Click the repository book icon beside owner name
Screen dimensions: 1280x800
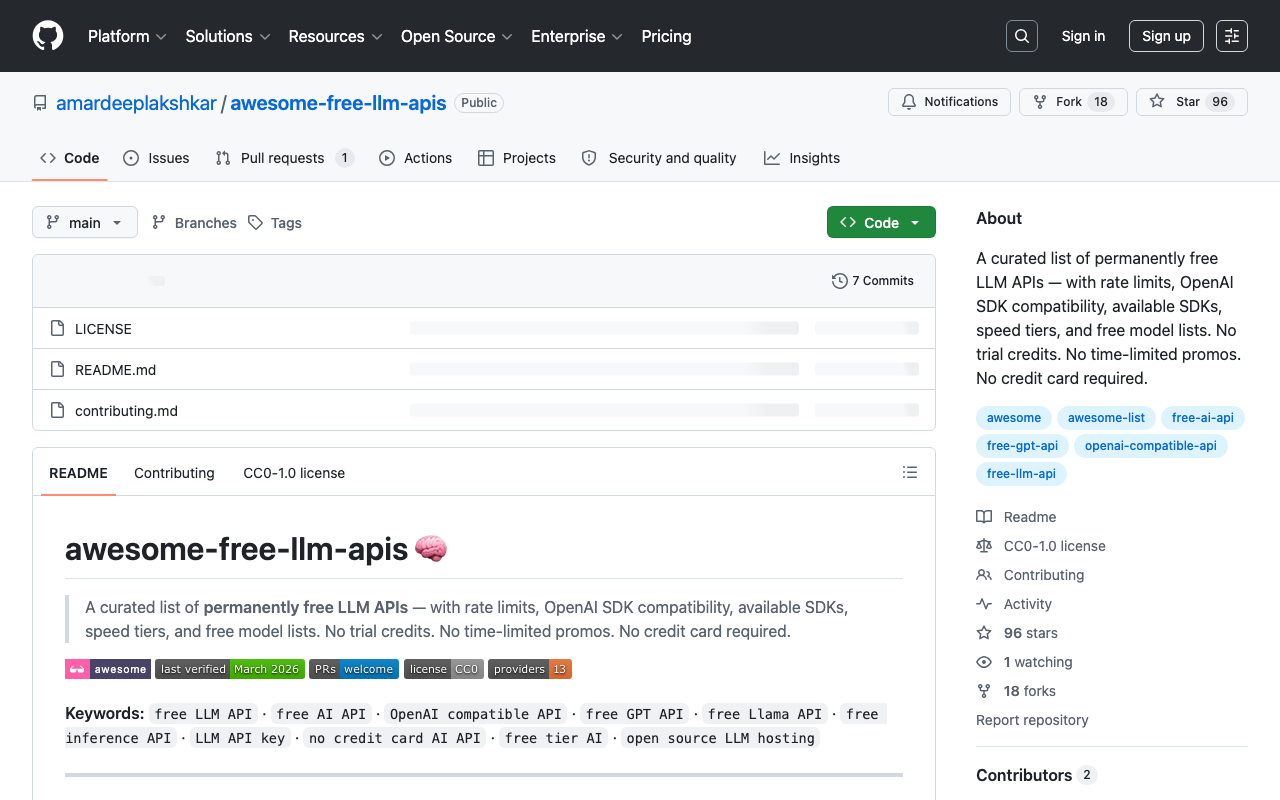[x=40, y=103]
